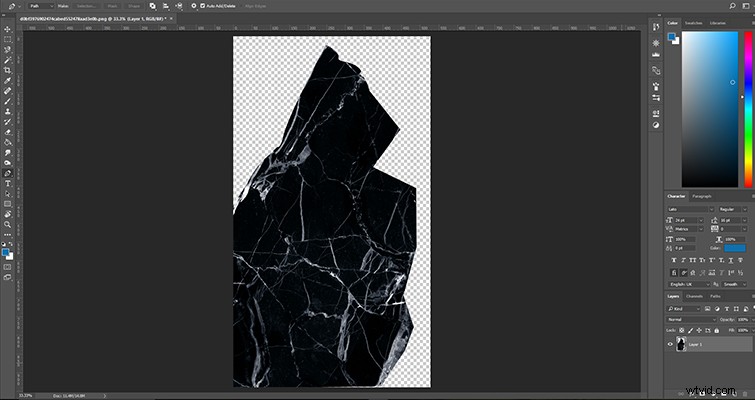Select the Magic Wand tool
Image resolution: width=755 pixels, height=400 pixels.
click(7, 60)
